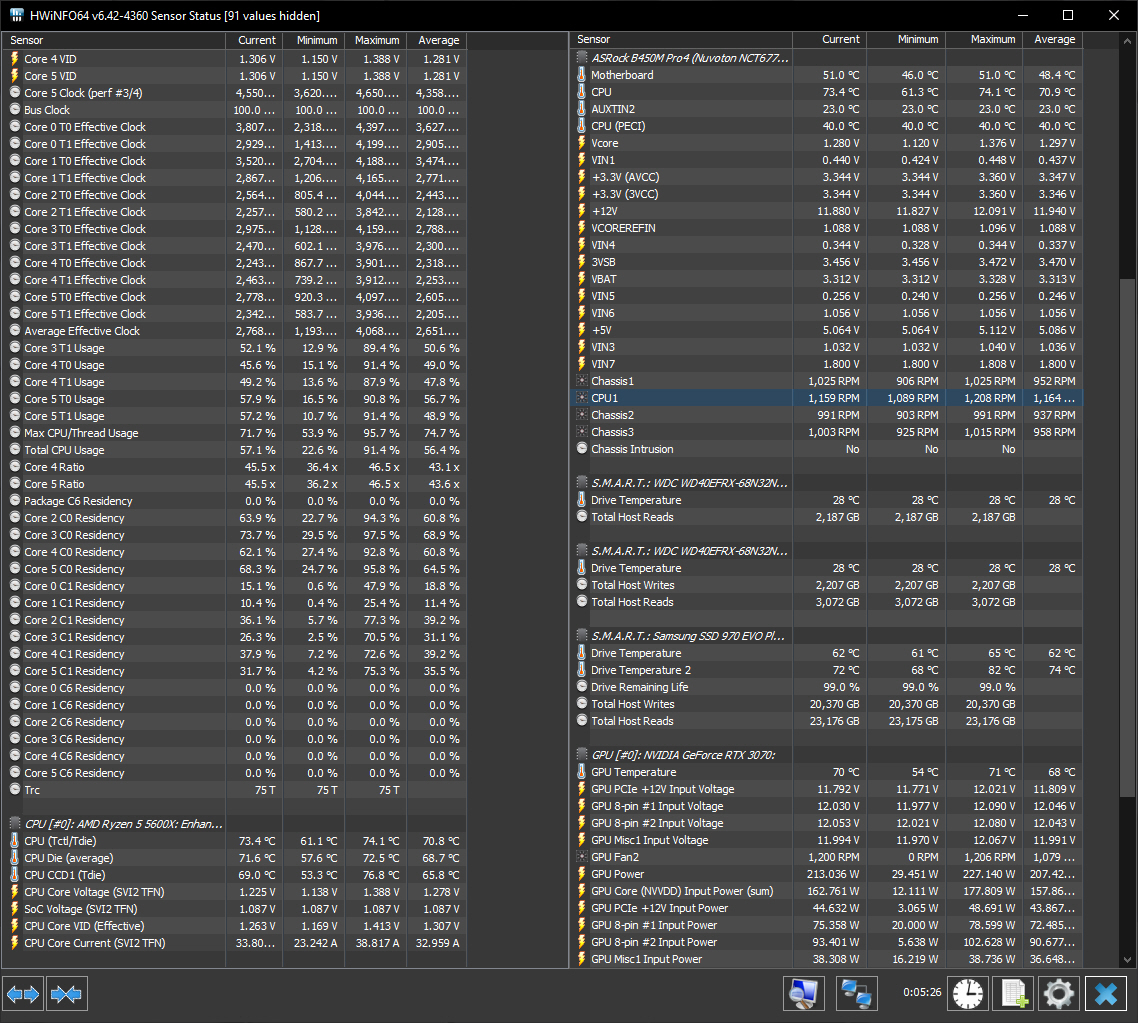Click the power icon next to GPU Power
The width and height of the screenshot is (1138, 1023).
tap(581, 874)
